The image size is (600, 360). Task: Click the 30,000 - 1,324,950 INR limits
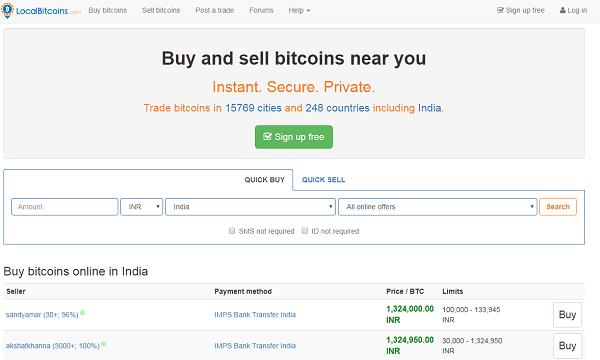(x=472, y=345)
